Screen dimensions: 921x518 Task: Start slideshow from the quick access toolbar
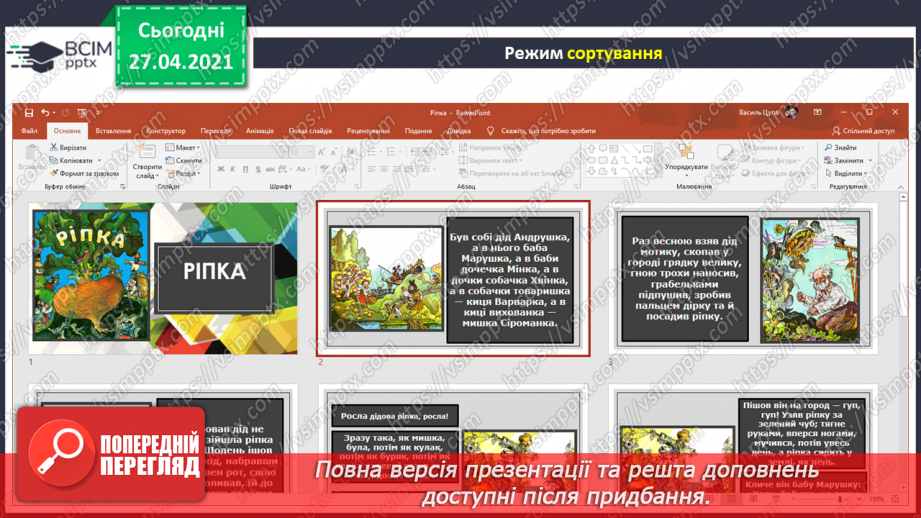click(x=82, y=113)
